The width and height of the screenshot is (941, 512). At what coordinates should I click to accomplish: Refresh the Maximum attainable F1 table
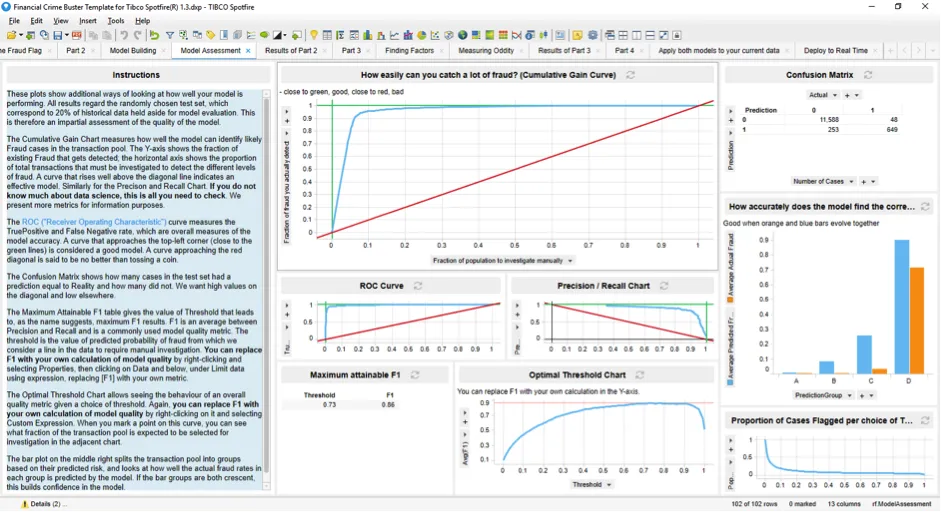[415, 375]
